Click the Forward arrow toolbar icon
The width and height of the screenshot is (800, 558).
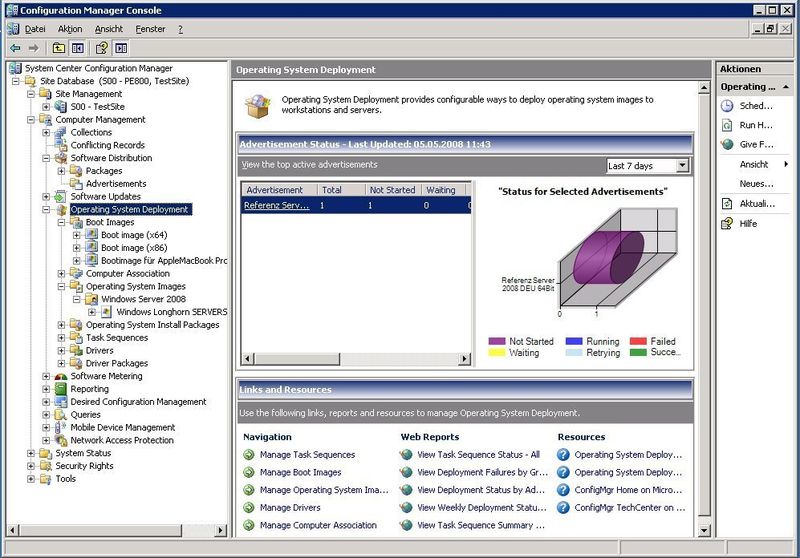[x=34, y=48]
